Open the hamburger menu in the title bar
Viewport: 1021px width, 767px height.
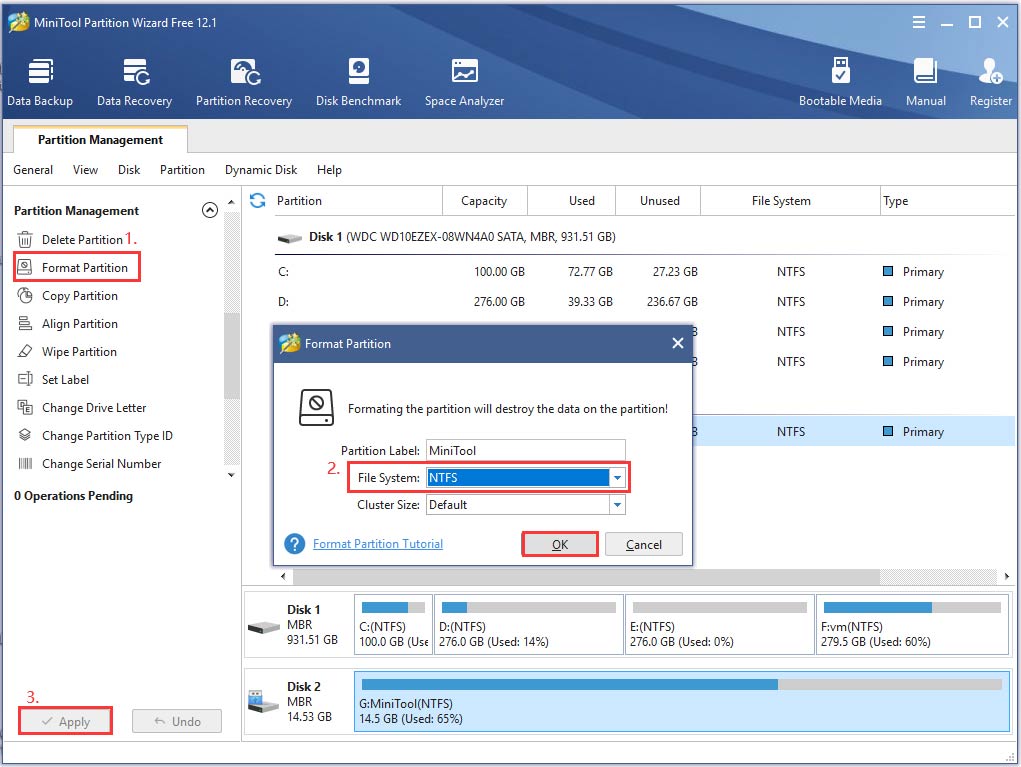[919, 23]
